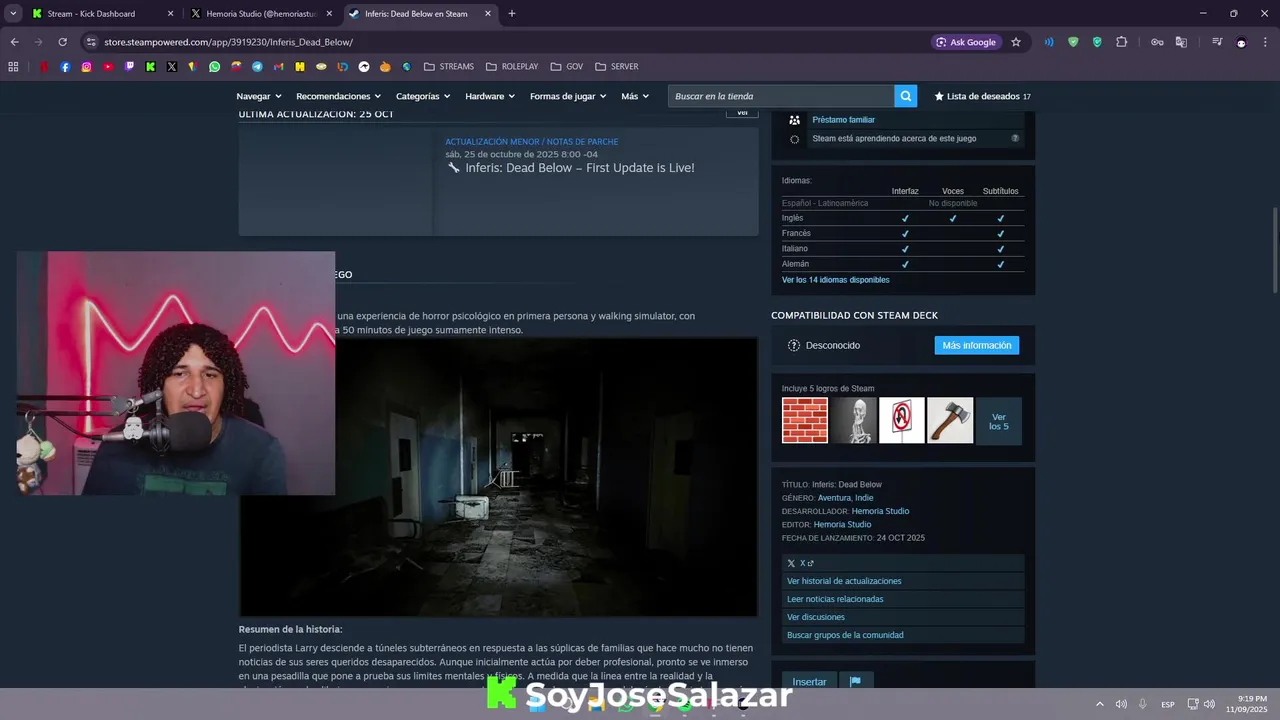Image resolution: width=1280 pixels, height=720 pixels.
Task: Expand the Hardware dropdown menu
Action: [490, 96]
